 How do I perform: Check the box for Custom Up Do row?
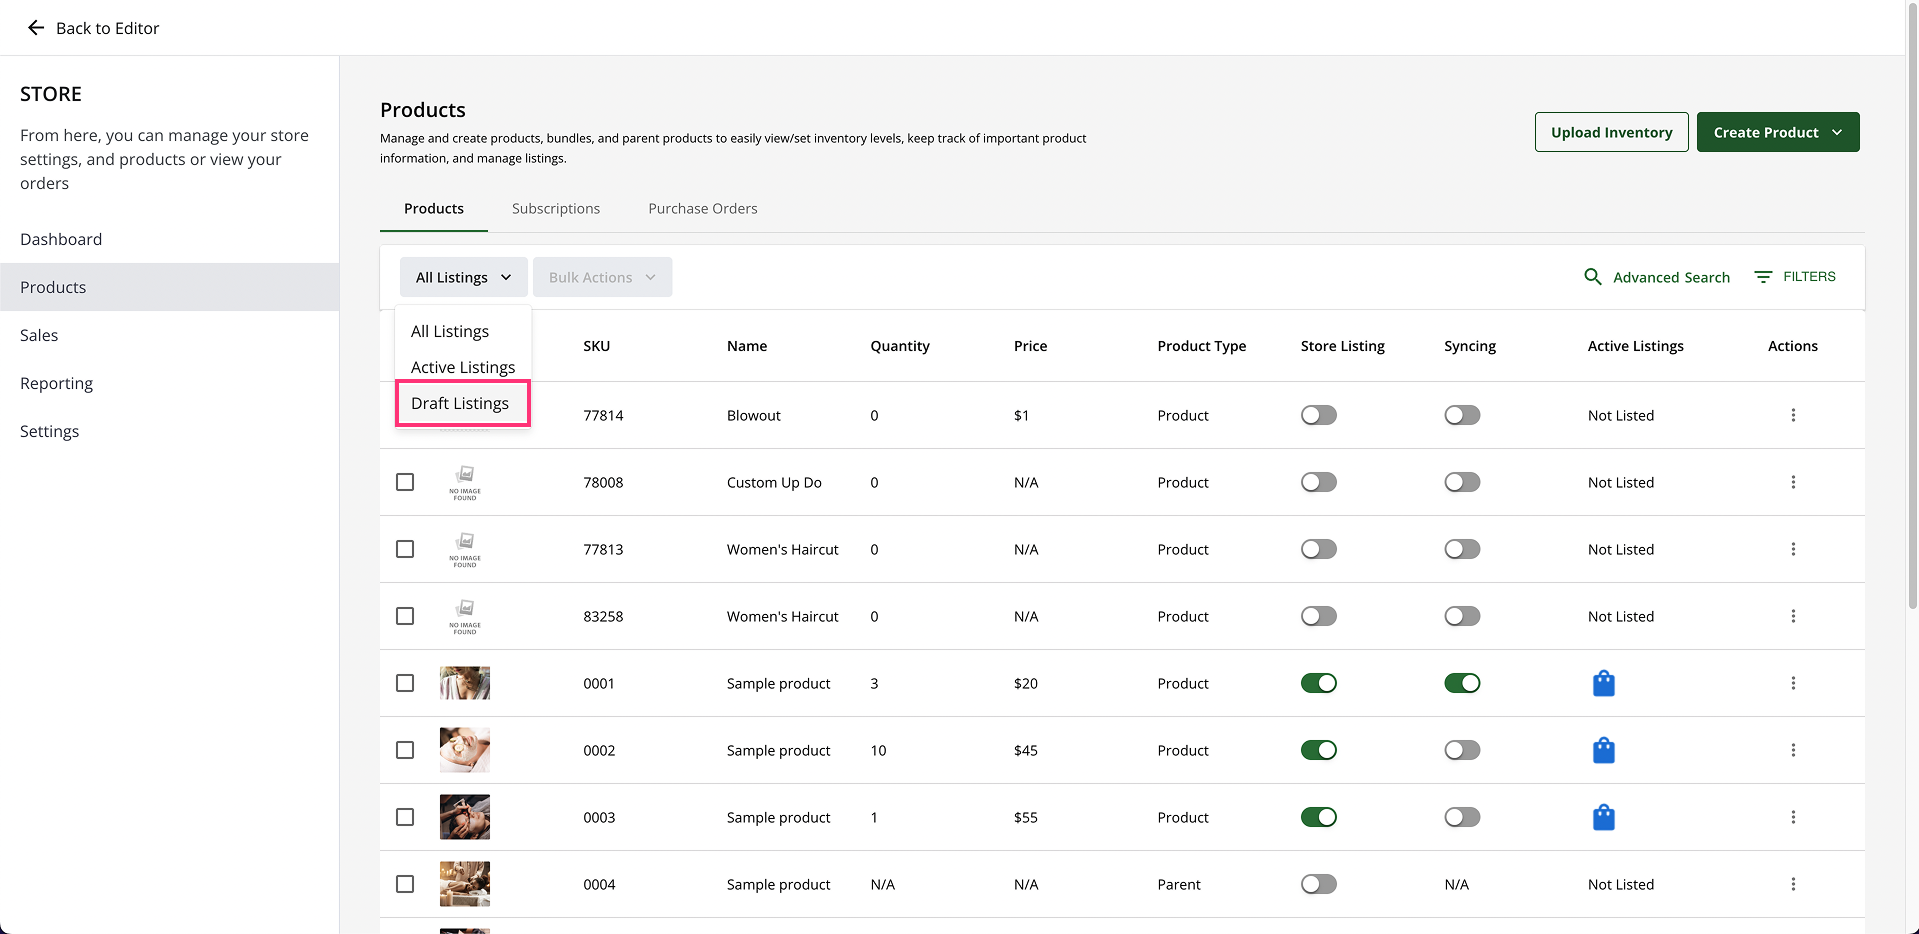405,482
